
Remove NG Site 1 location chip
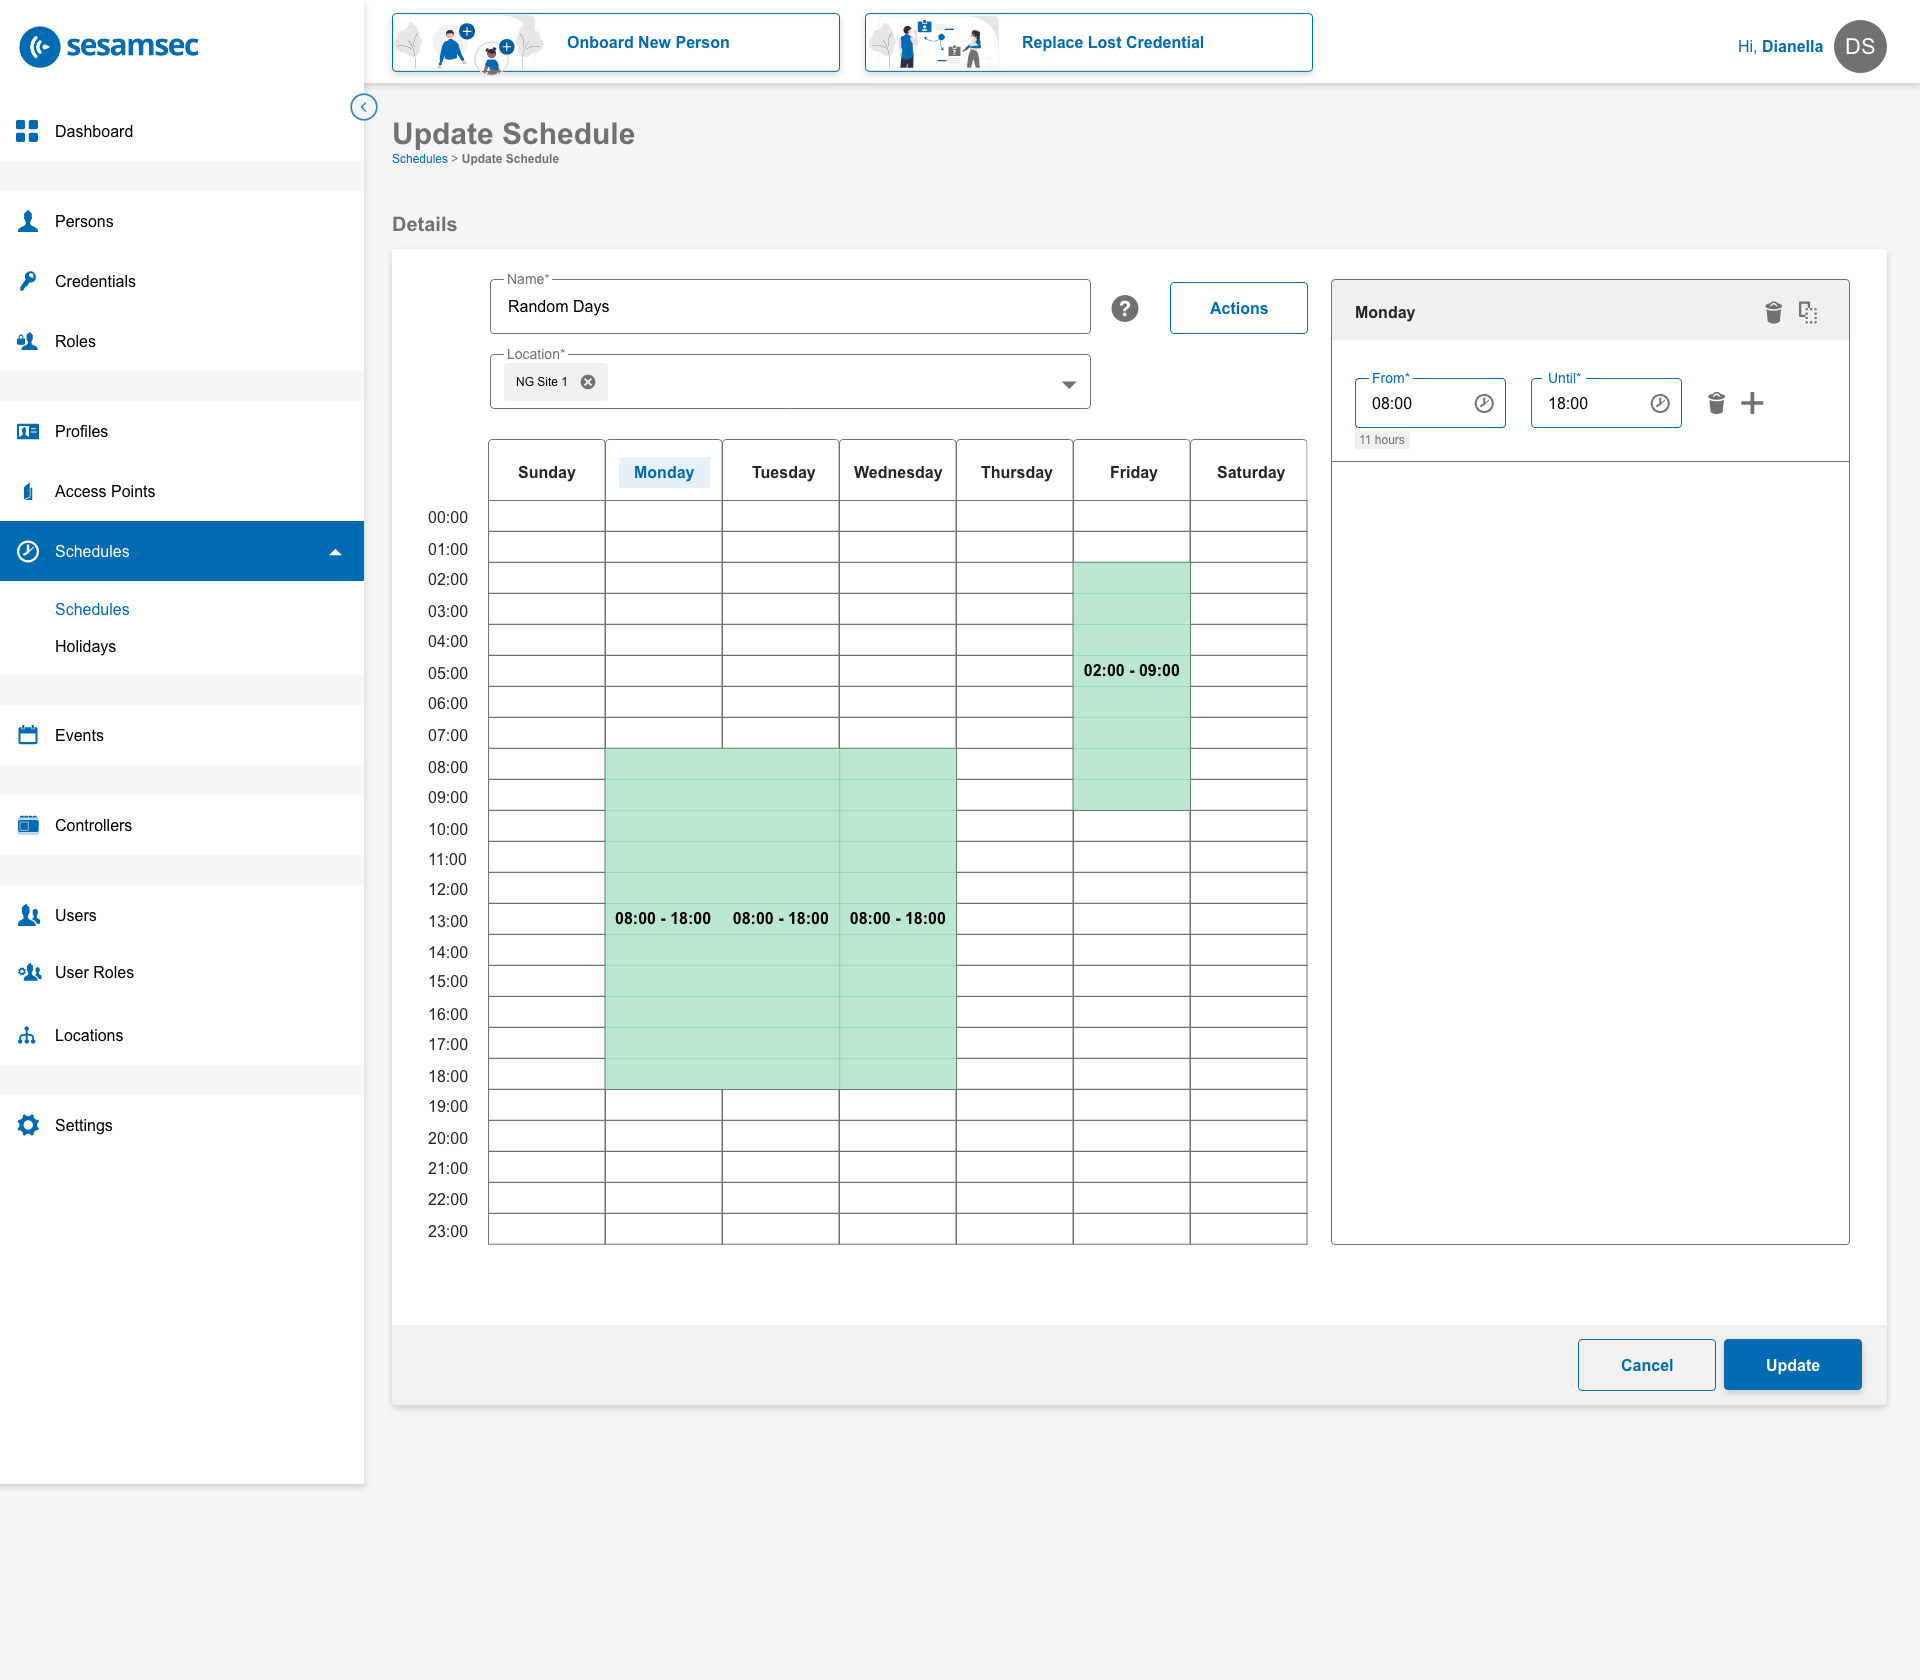[588, 382]
